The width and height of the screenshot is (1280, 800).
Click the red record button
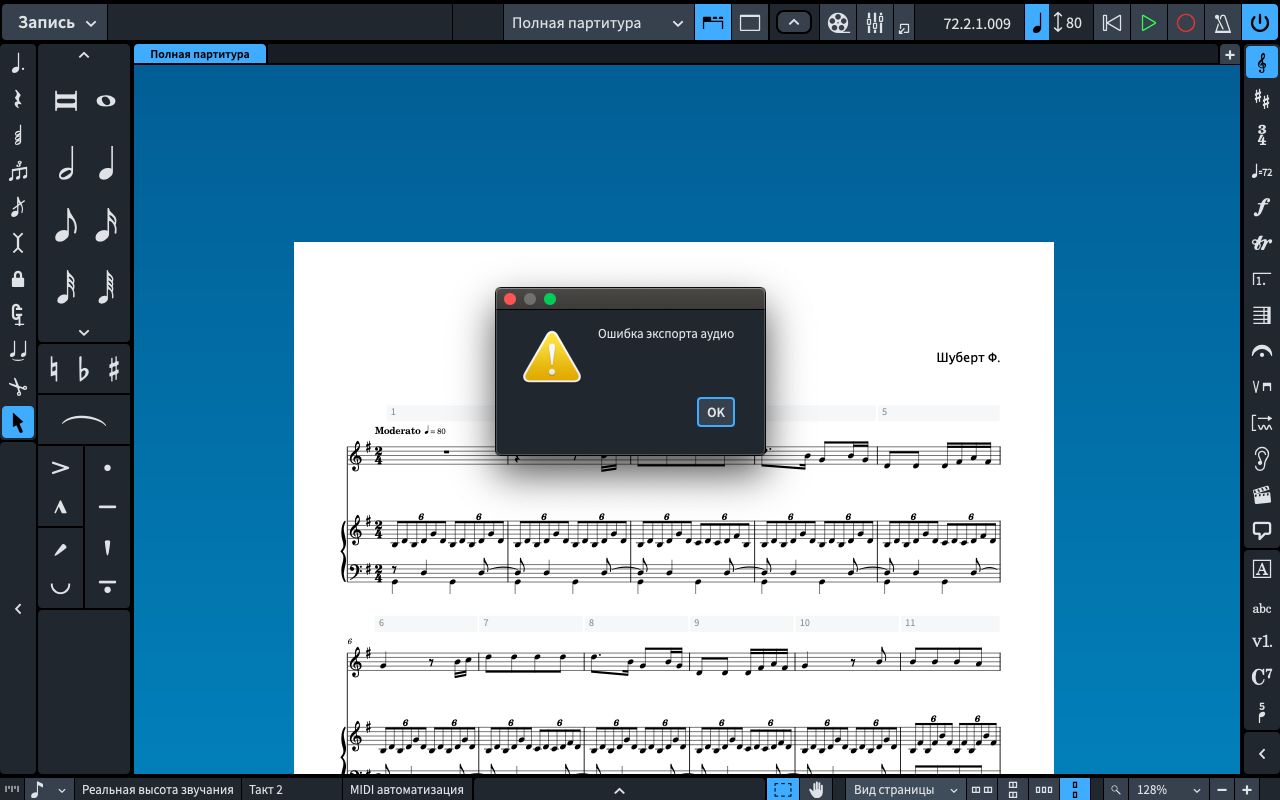pos(1186,22)
